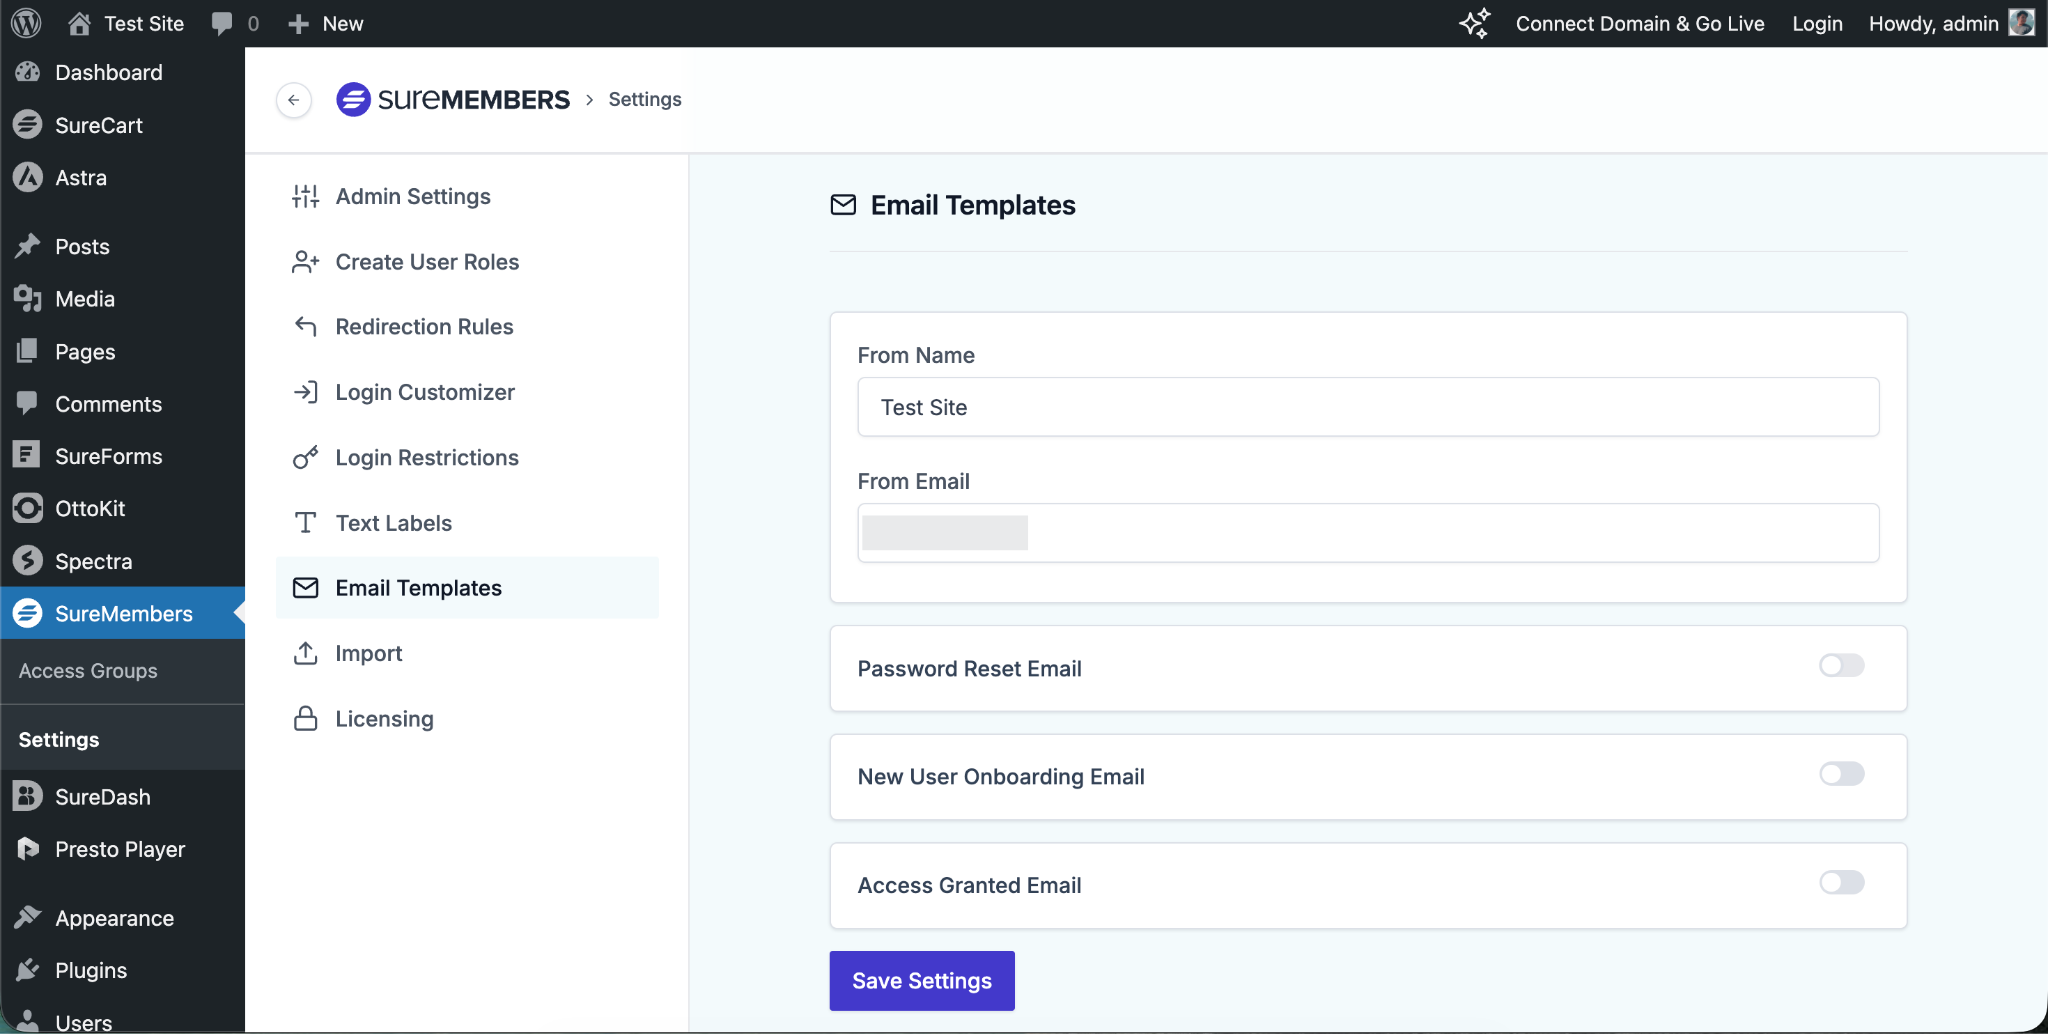
Task: Toggle New User Onboarding Email on
Action: [1841, 774]
